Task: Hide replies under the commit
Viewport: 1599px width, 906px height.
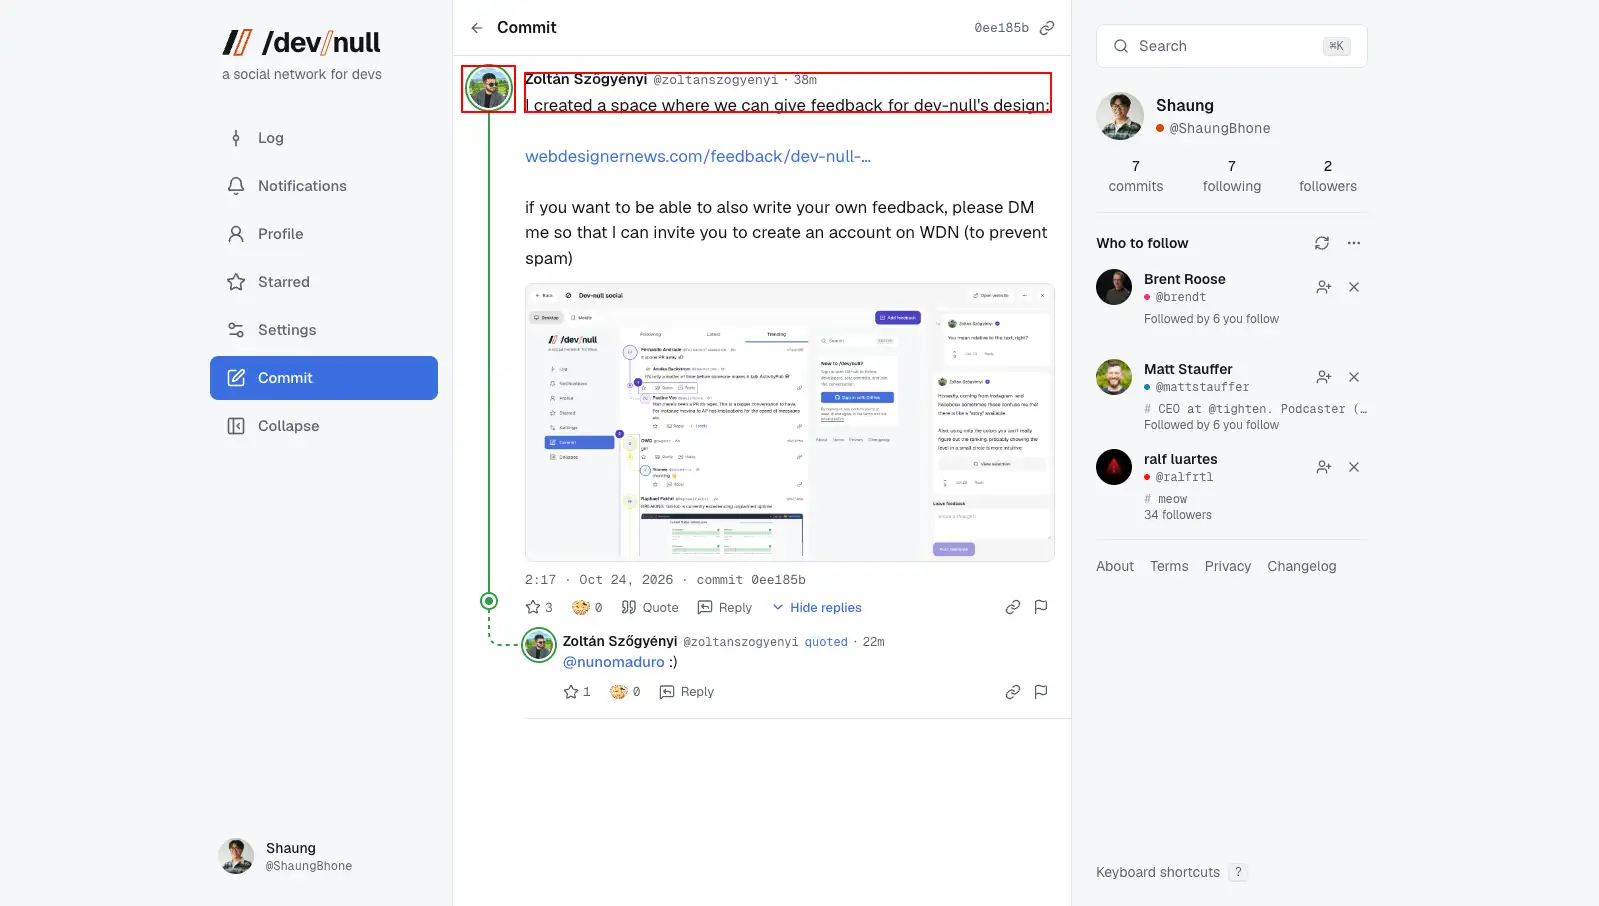Action: [816, 607]
